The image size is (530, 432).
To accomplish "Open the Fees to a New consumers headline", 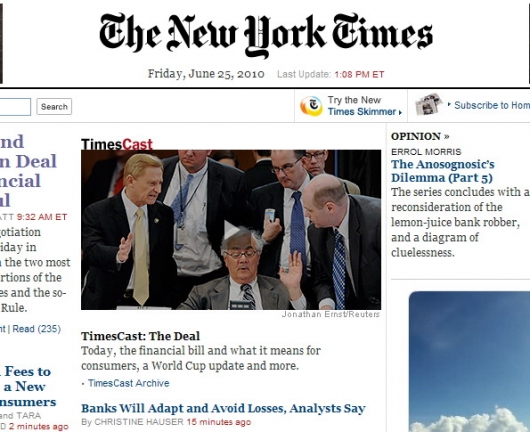I will 28,387.
